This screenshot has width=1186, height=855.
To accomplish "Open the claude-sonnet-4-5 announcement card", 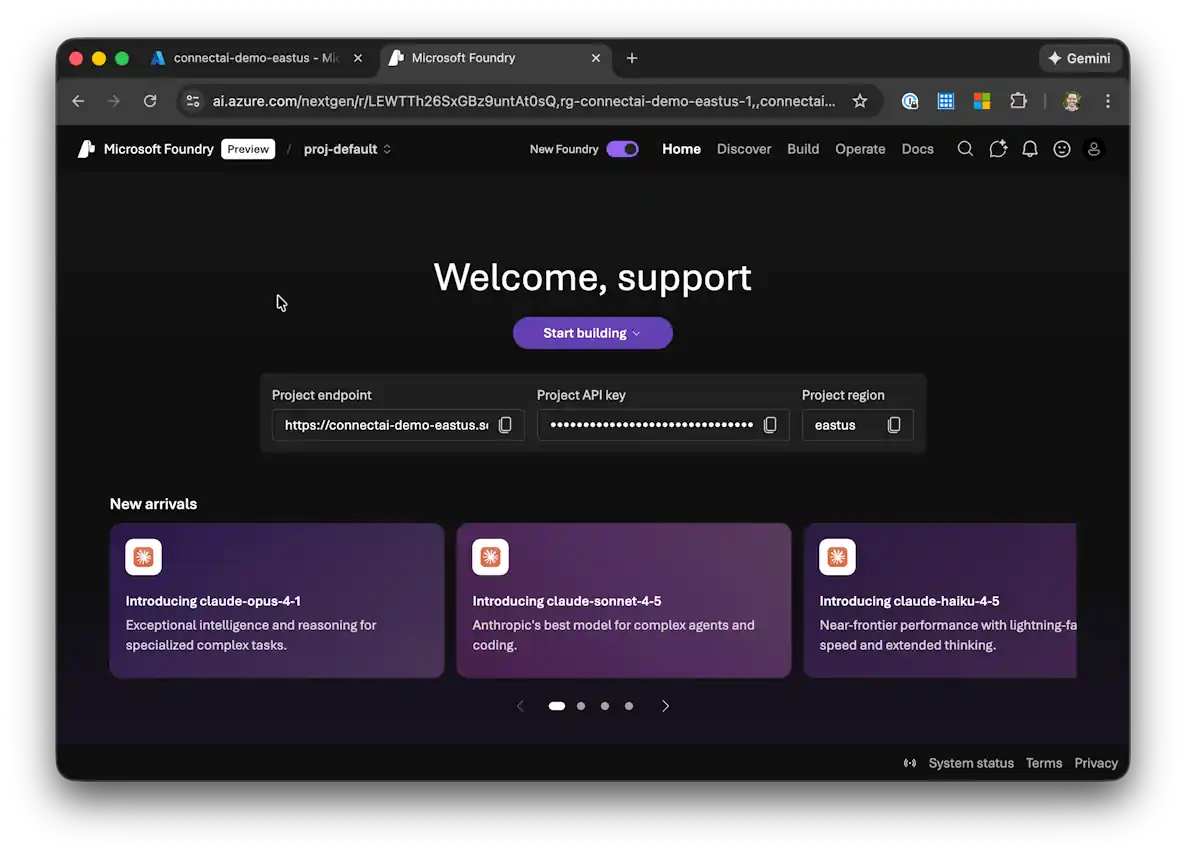I will (623, 600).
